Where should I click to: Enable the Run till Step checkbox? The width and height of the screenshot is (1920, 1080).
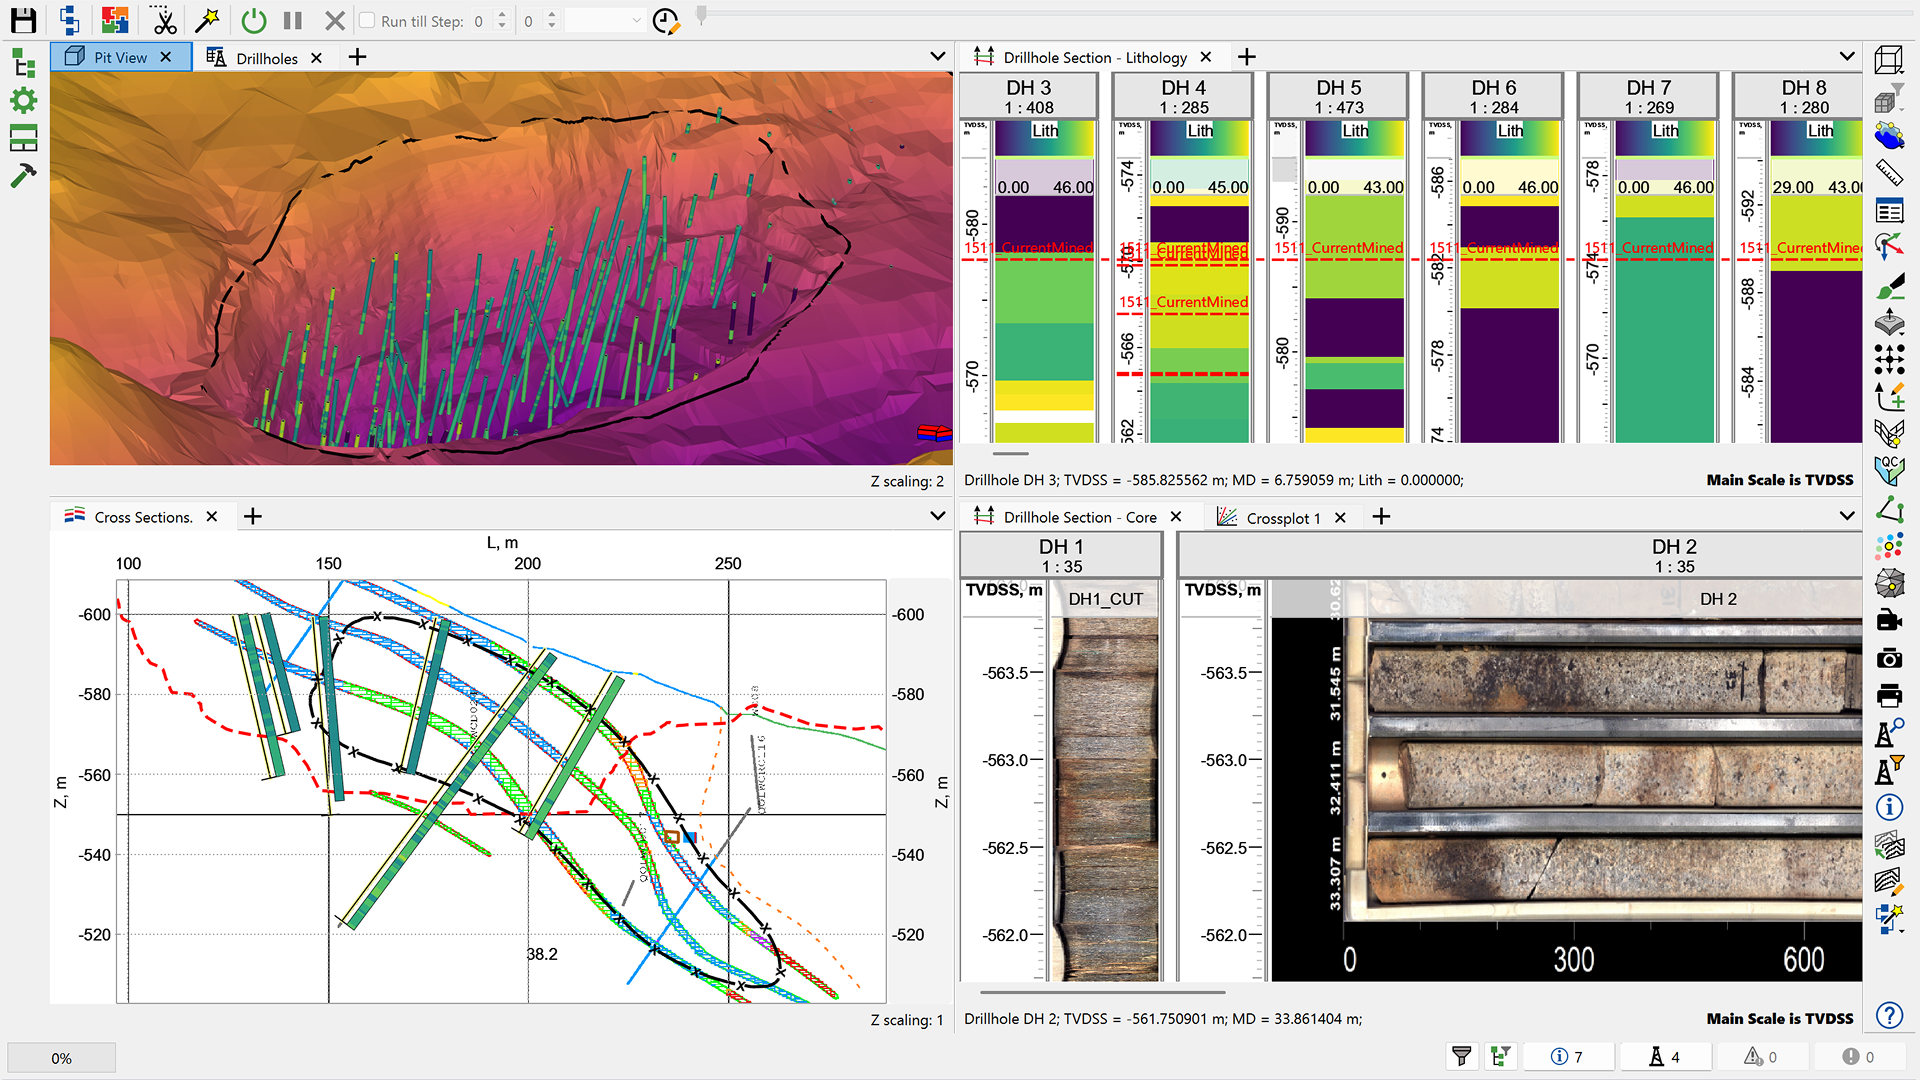(367, 21)
